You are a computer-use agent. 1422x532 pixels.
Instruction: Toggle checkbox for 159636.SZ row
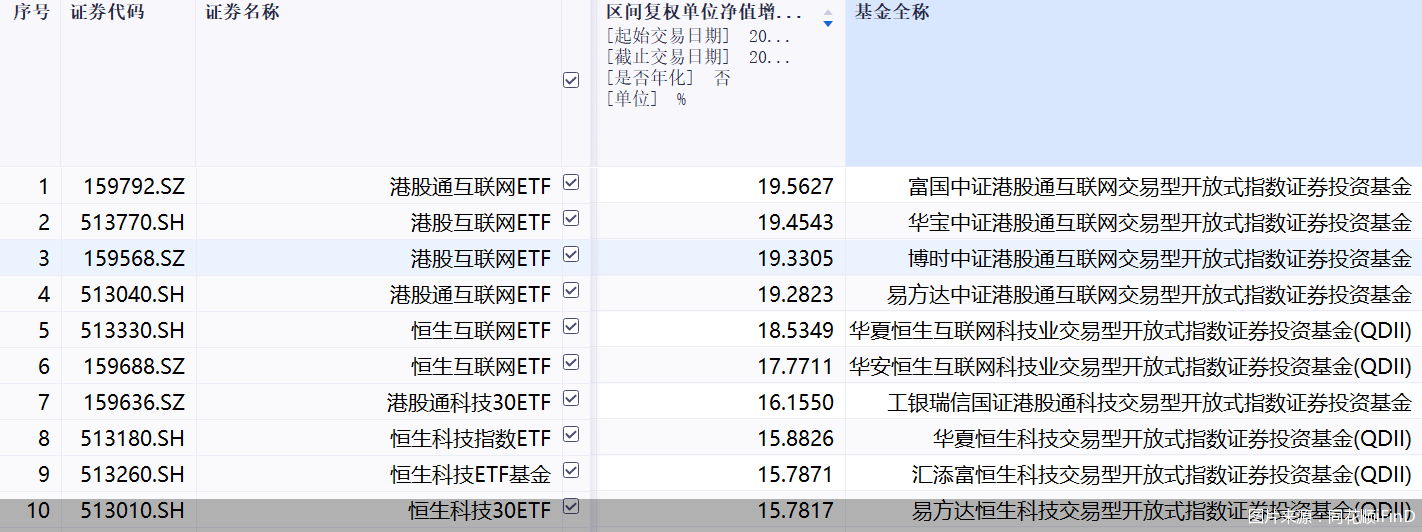571,399
